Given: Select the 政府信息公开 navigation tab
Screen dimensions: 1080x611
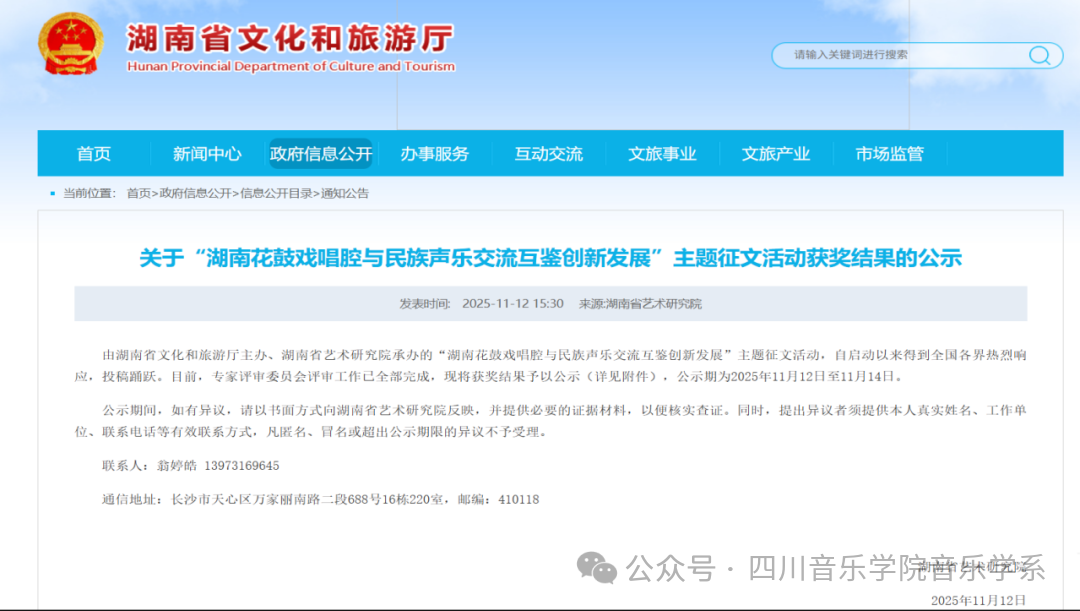Looking at the screenshot, I should tap(321, 154).
